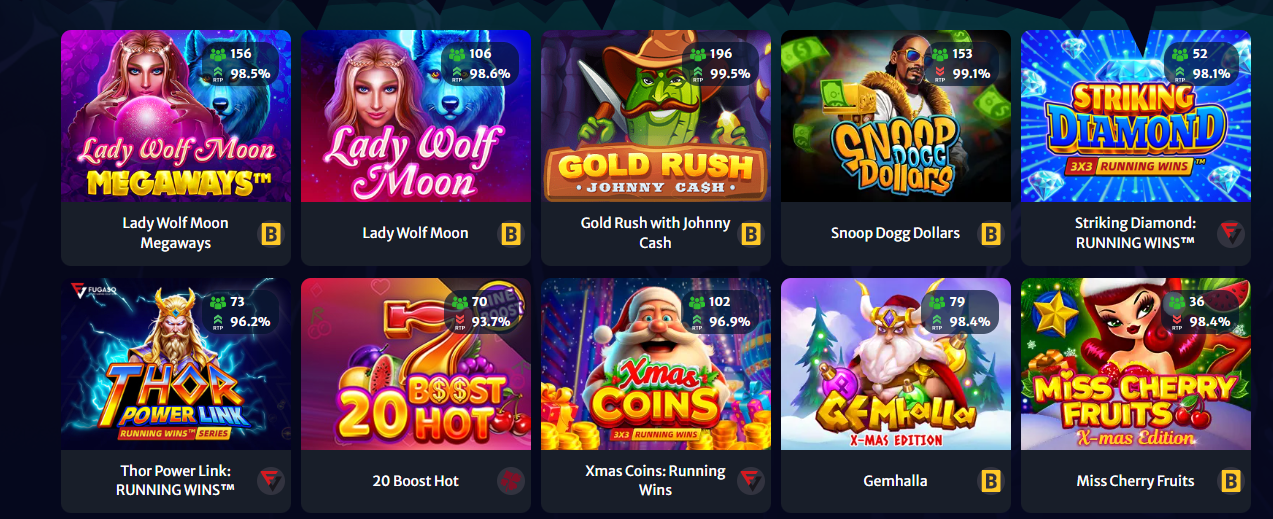Click the provider icon beside 20 Boost Hot

pyautogui.click(x=511, y=481)
